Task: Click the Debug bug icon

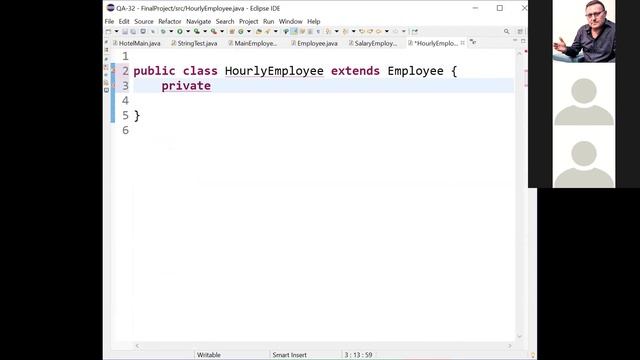Action: pyautogui.click(x=163, y=31)
